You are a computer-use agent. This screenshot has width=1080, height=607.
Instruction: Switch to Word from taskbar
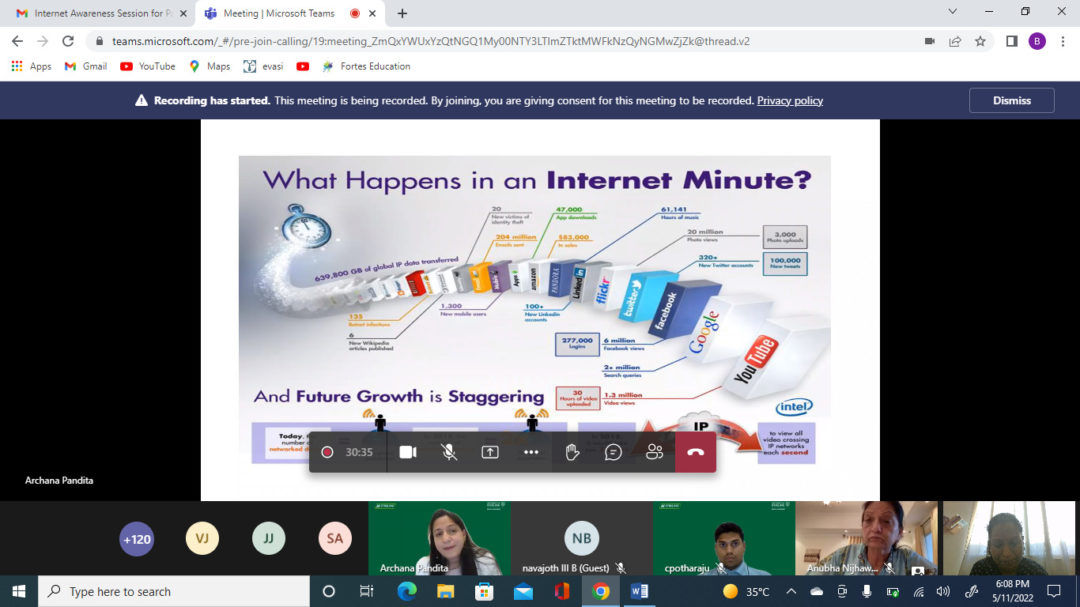639,591
